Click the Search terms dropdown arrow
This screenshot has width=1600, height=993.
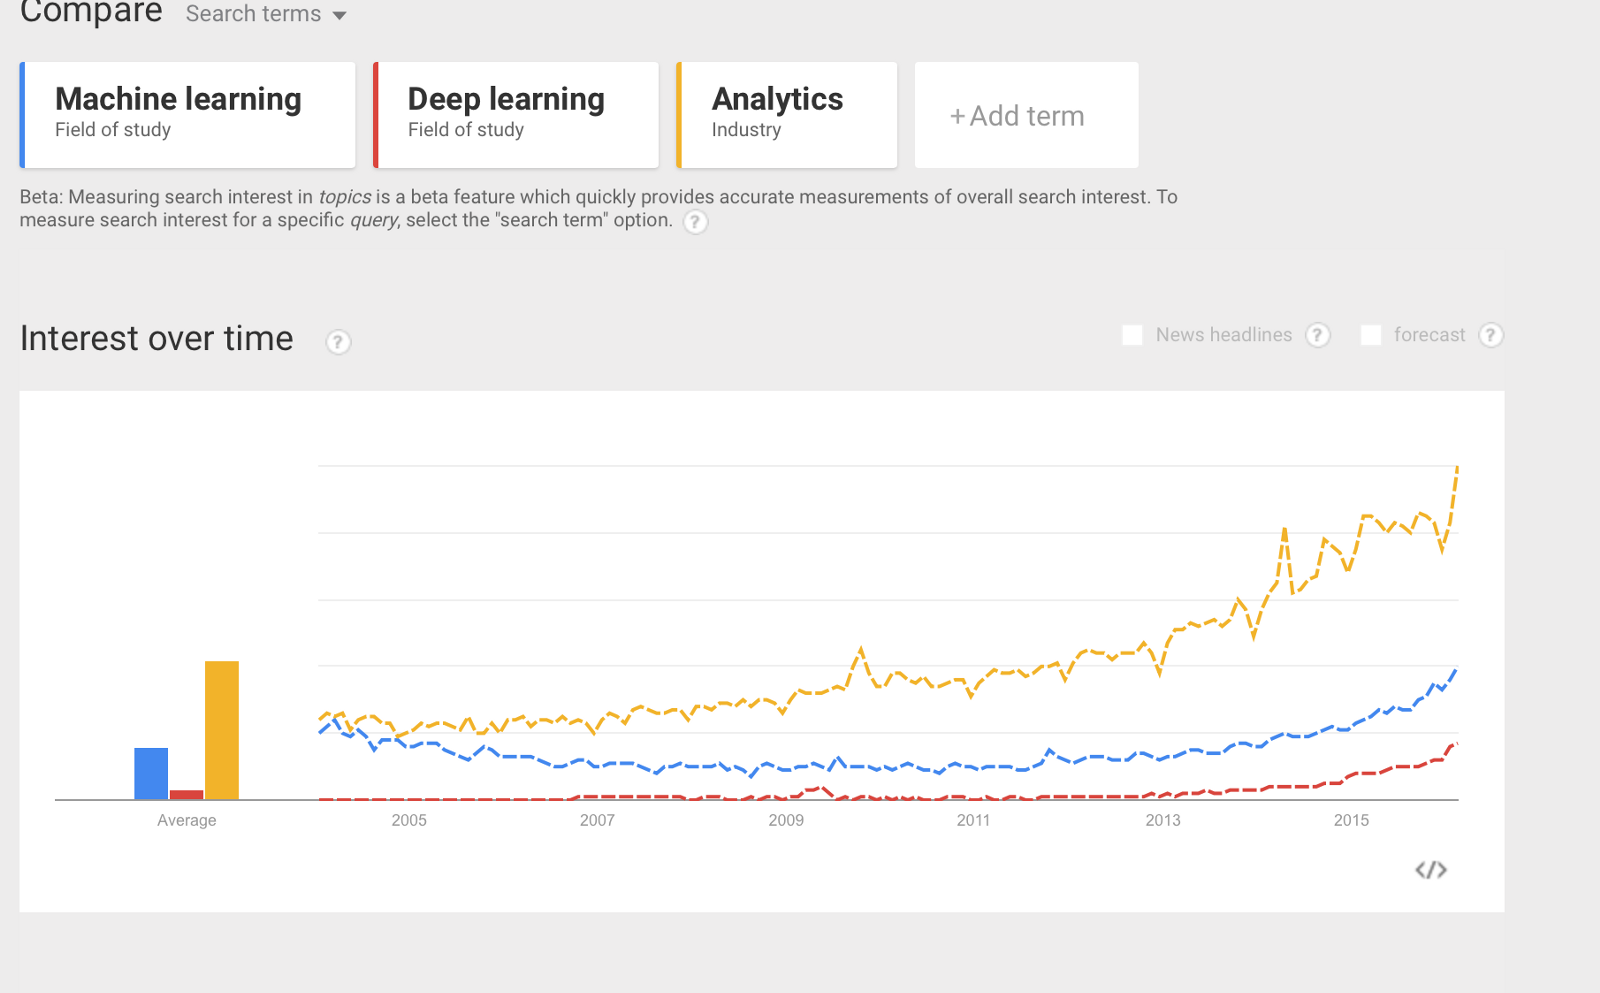[339, 16]
